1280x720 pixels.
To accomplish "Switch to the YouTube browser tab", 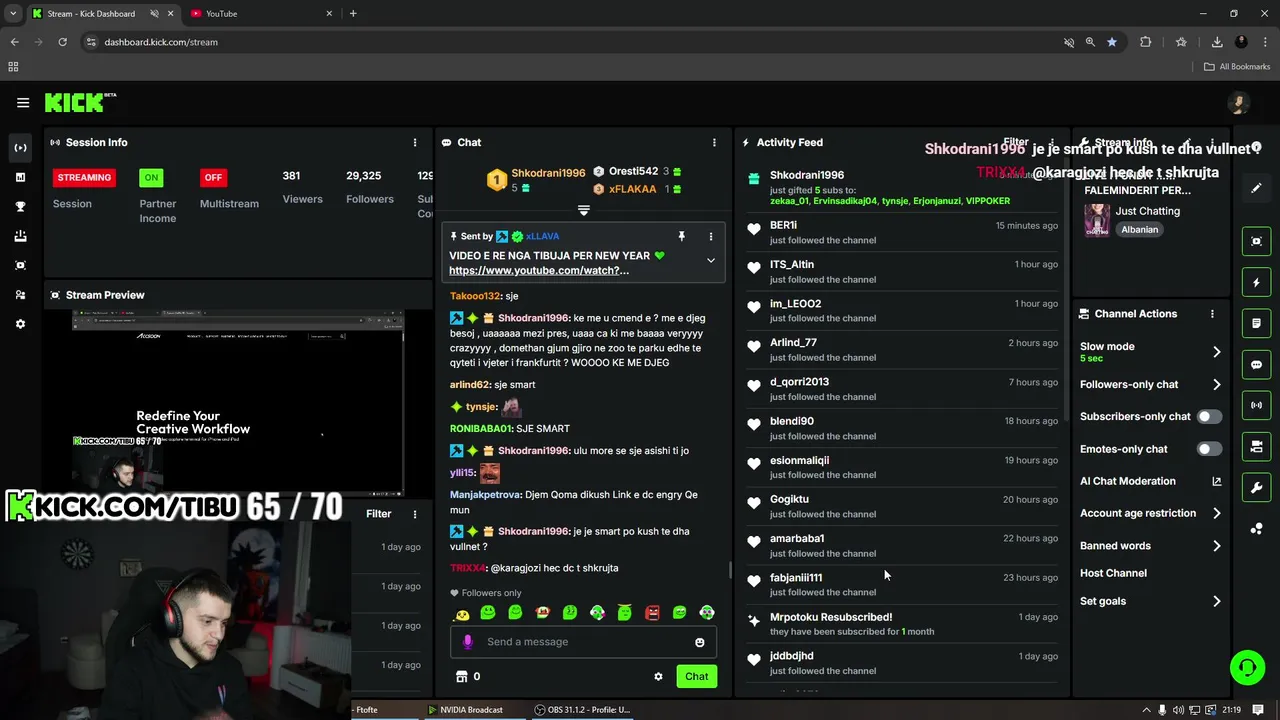I will pyautogui.click(x=260, y=14).
